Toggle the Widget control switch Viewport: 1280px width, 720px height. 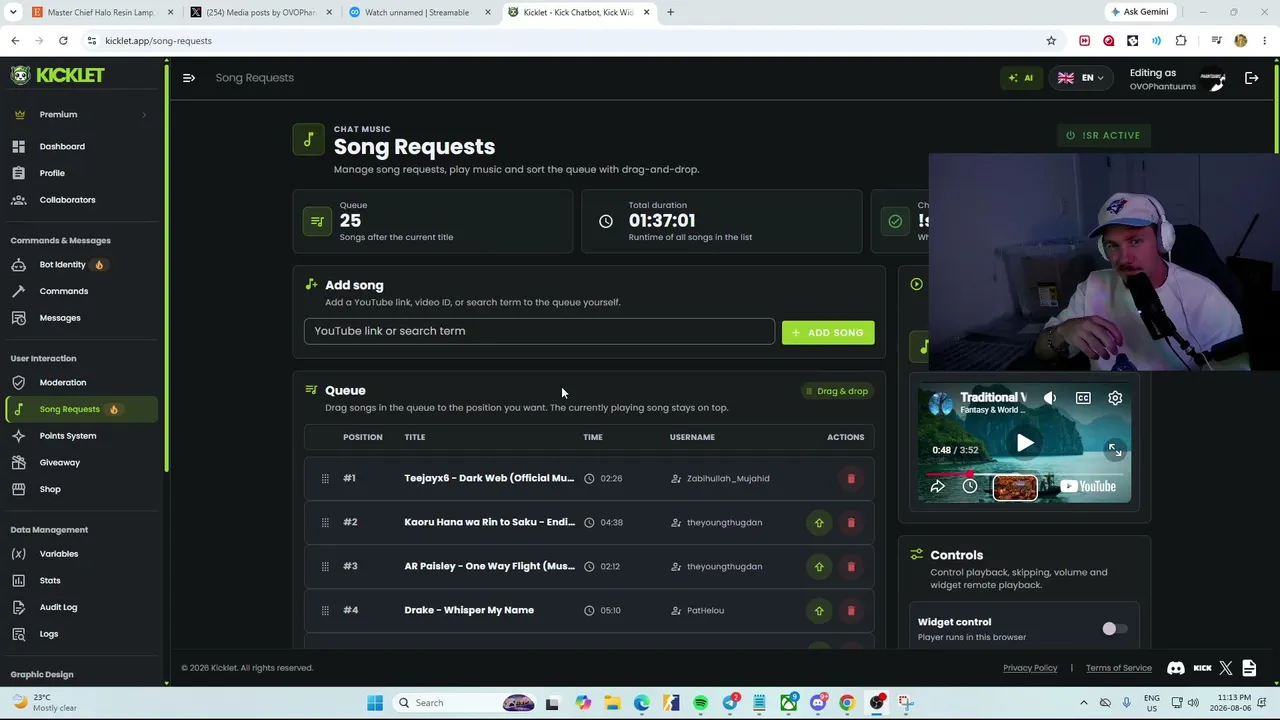click(1114, 629)
